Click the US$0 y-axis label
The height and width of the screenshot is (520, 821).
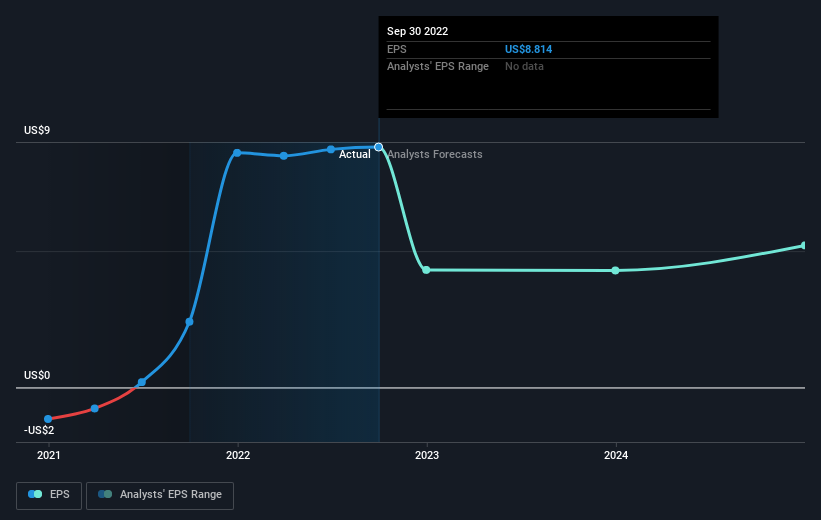pos(37,375)
